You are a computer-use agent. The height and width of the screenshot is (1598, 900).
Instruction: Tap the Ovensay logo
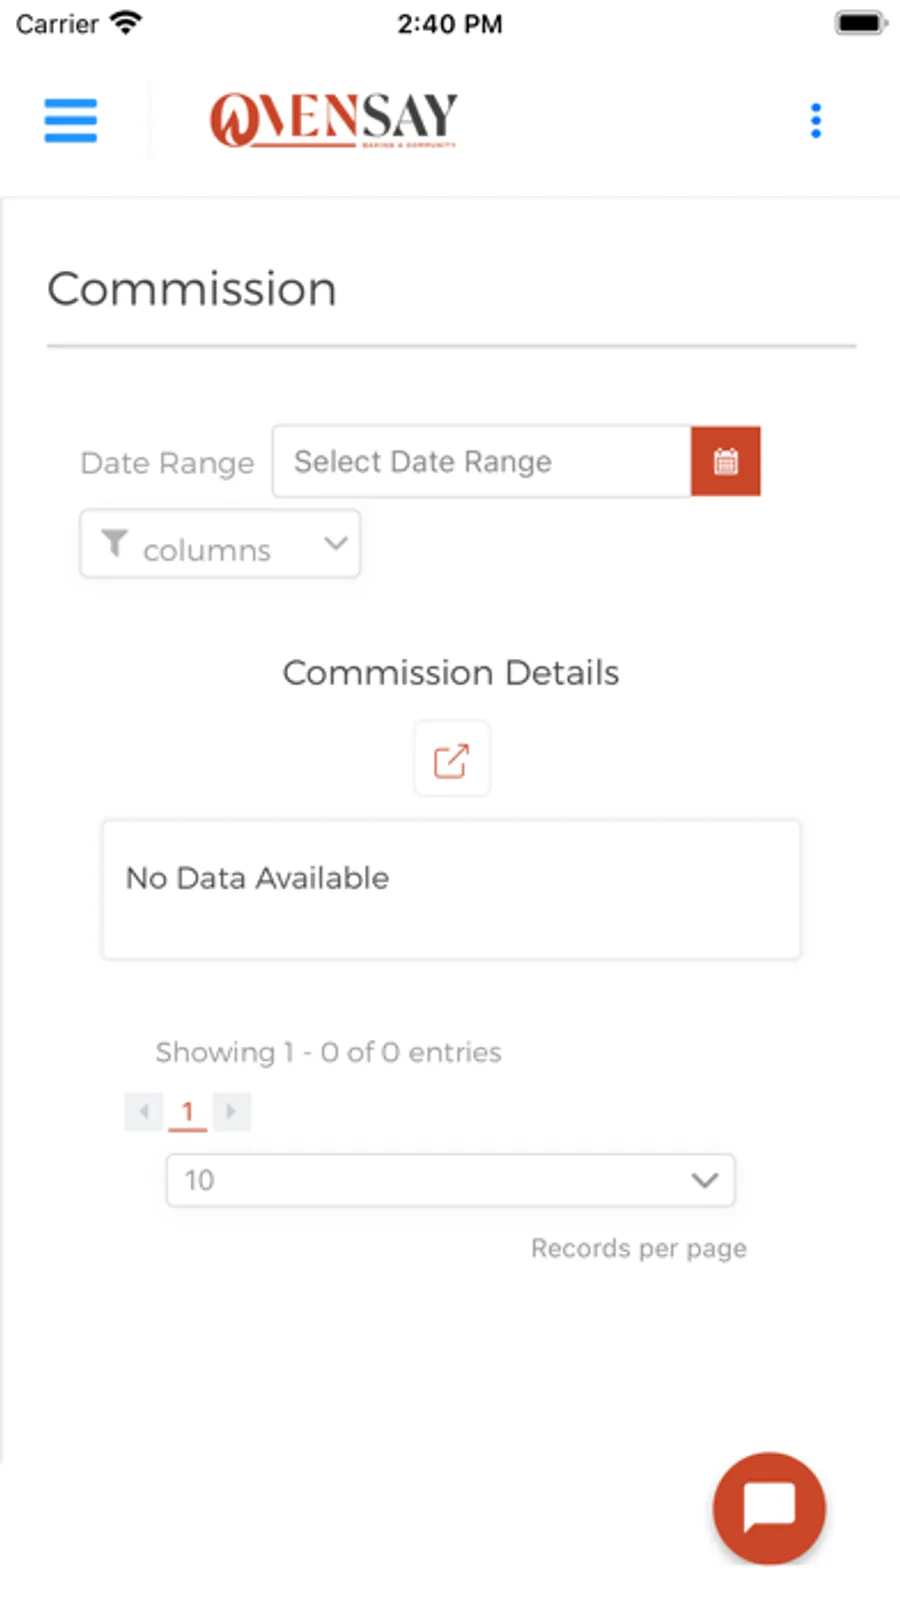coord(333,120)
